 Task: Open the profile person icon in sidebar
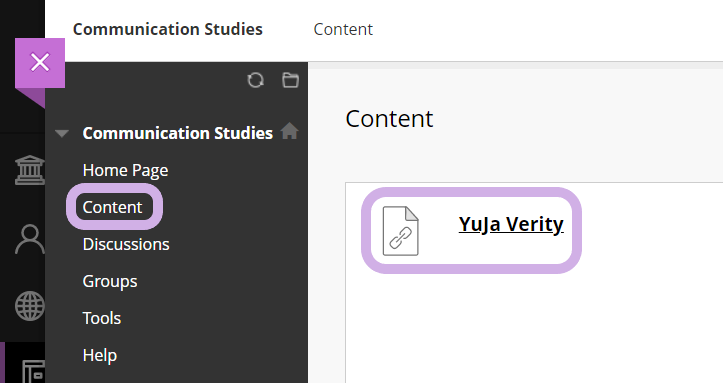30,239
